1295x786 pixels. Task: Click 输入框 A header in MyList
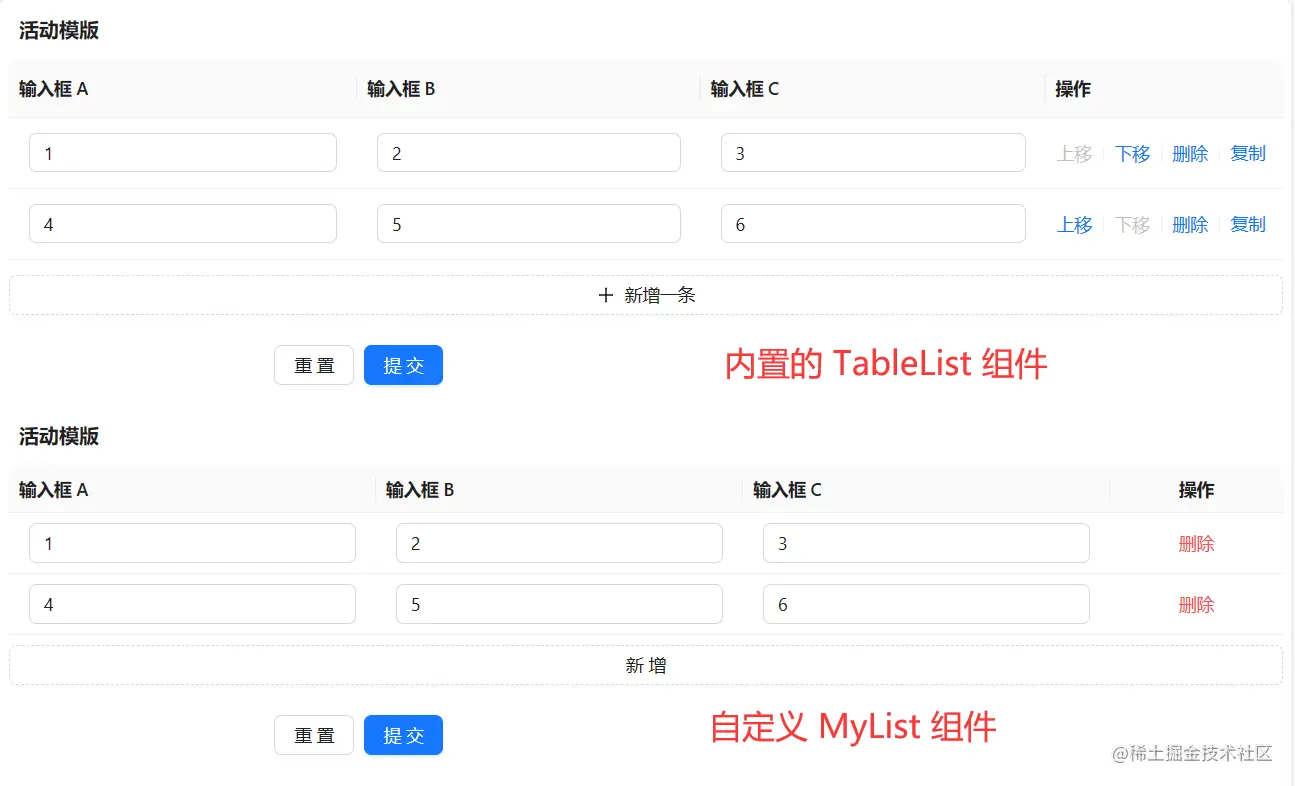pos(54,490)
